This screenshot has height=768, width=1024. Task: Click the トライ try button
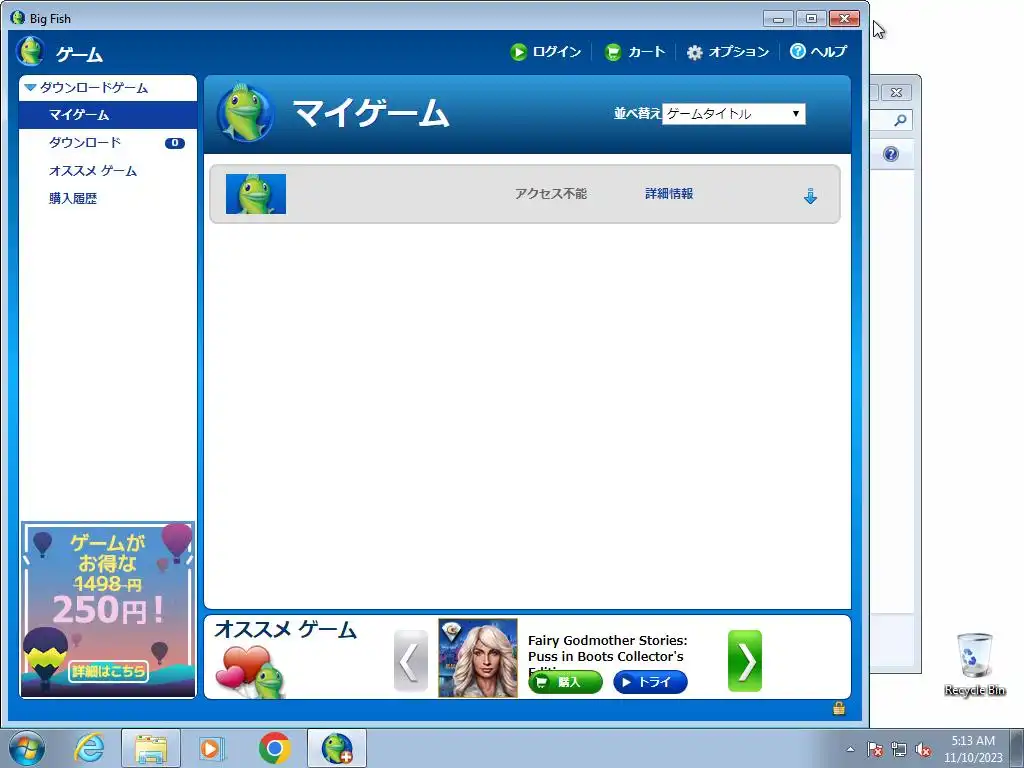(650, 682)
